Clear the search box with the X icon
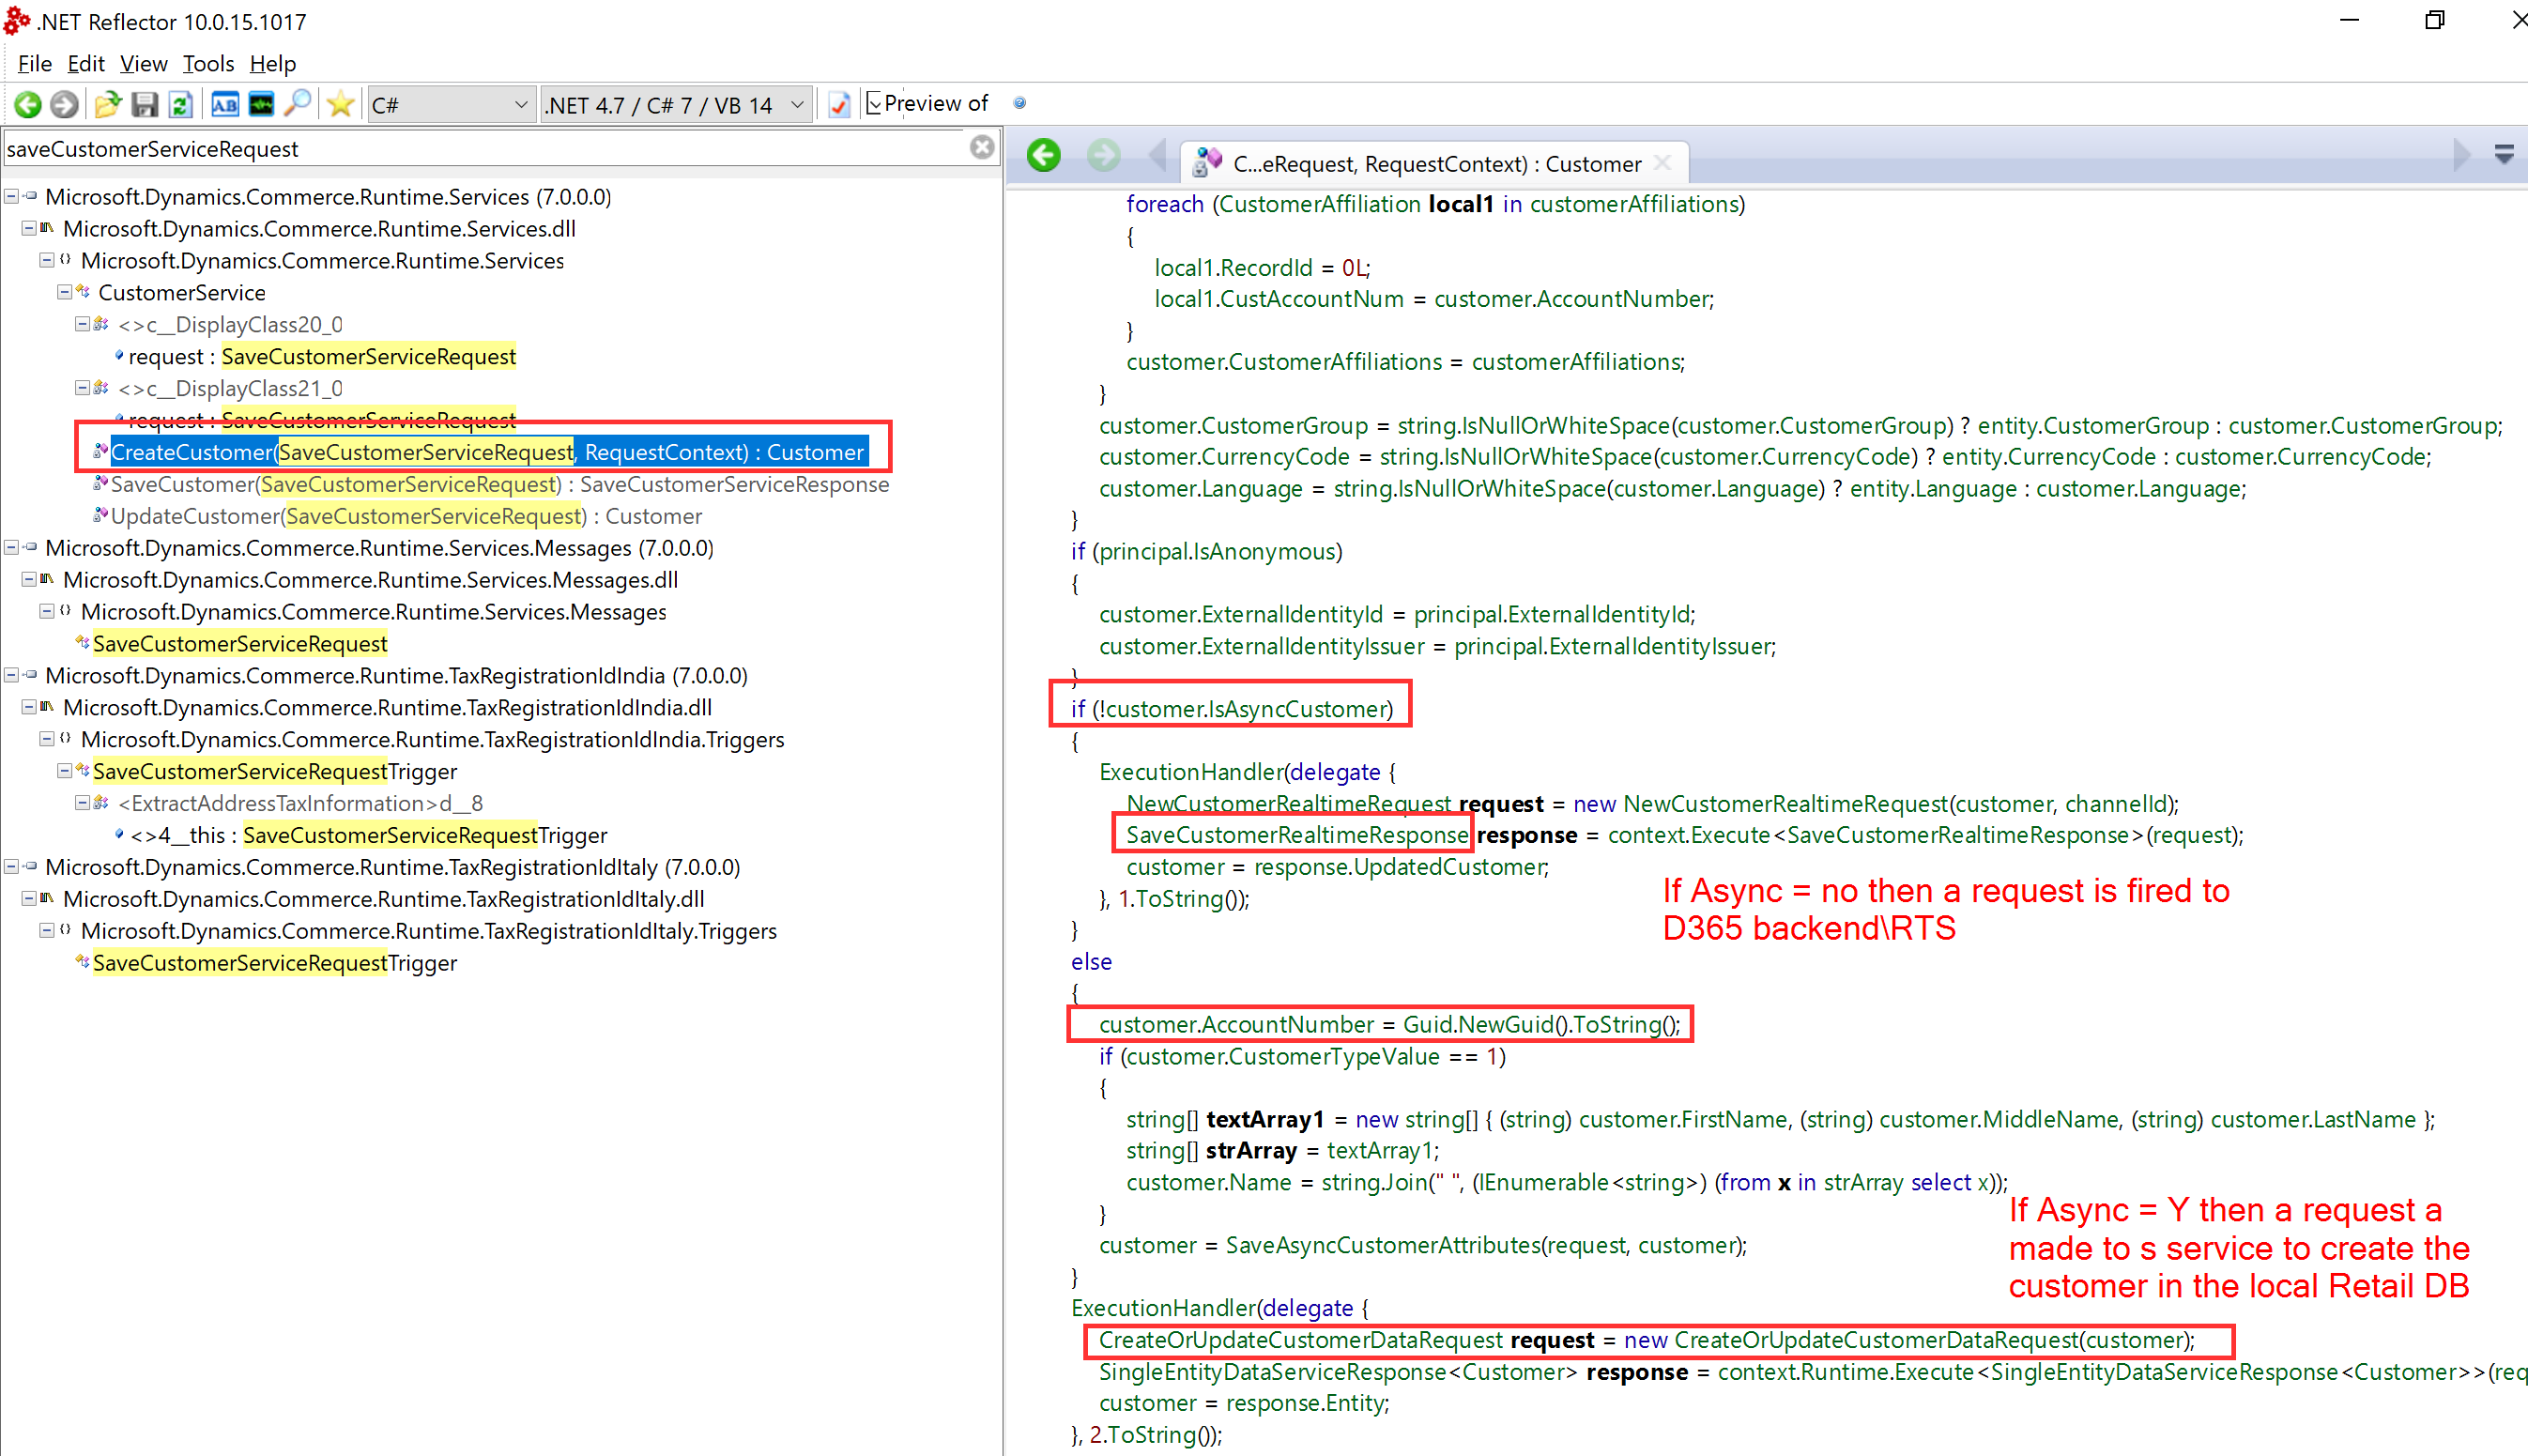Screen dimensions: 2528x1456 point(982,148)
